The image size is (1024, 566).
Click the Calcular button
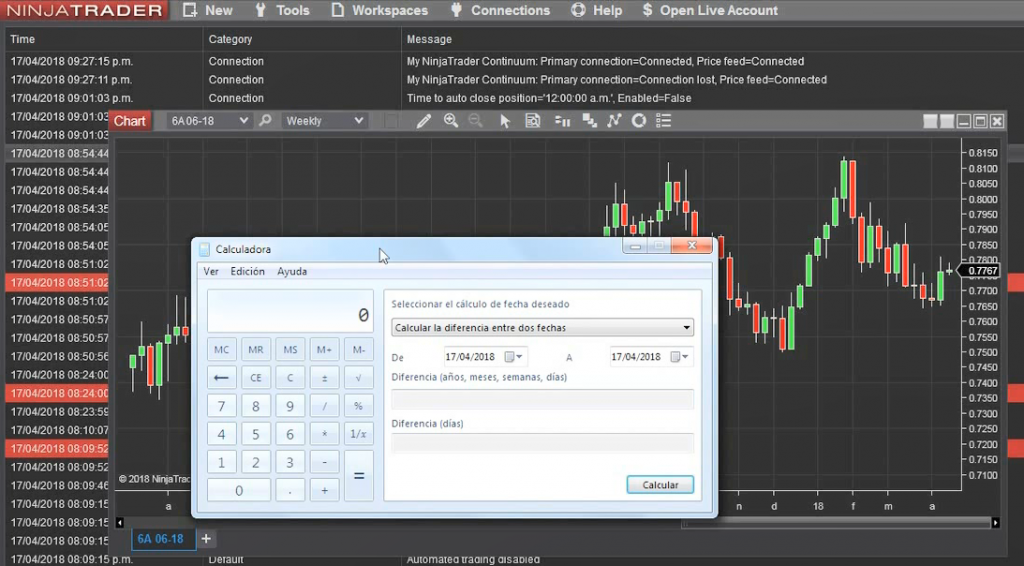click(x=660, y=485)
